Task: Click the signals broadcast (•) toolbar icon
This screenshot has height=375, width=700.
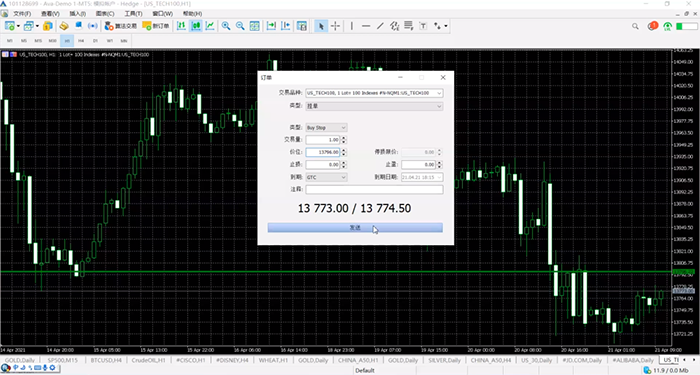Action: tap(92, 26)
